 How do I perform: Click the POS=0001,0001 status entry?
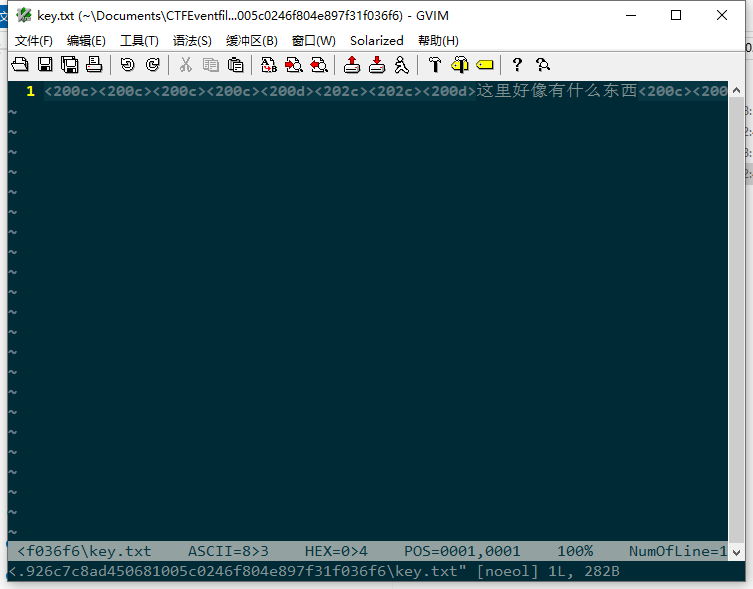pos(462,551)
